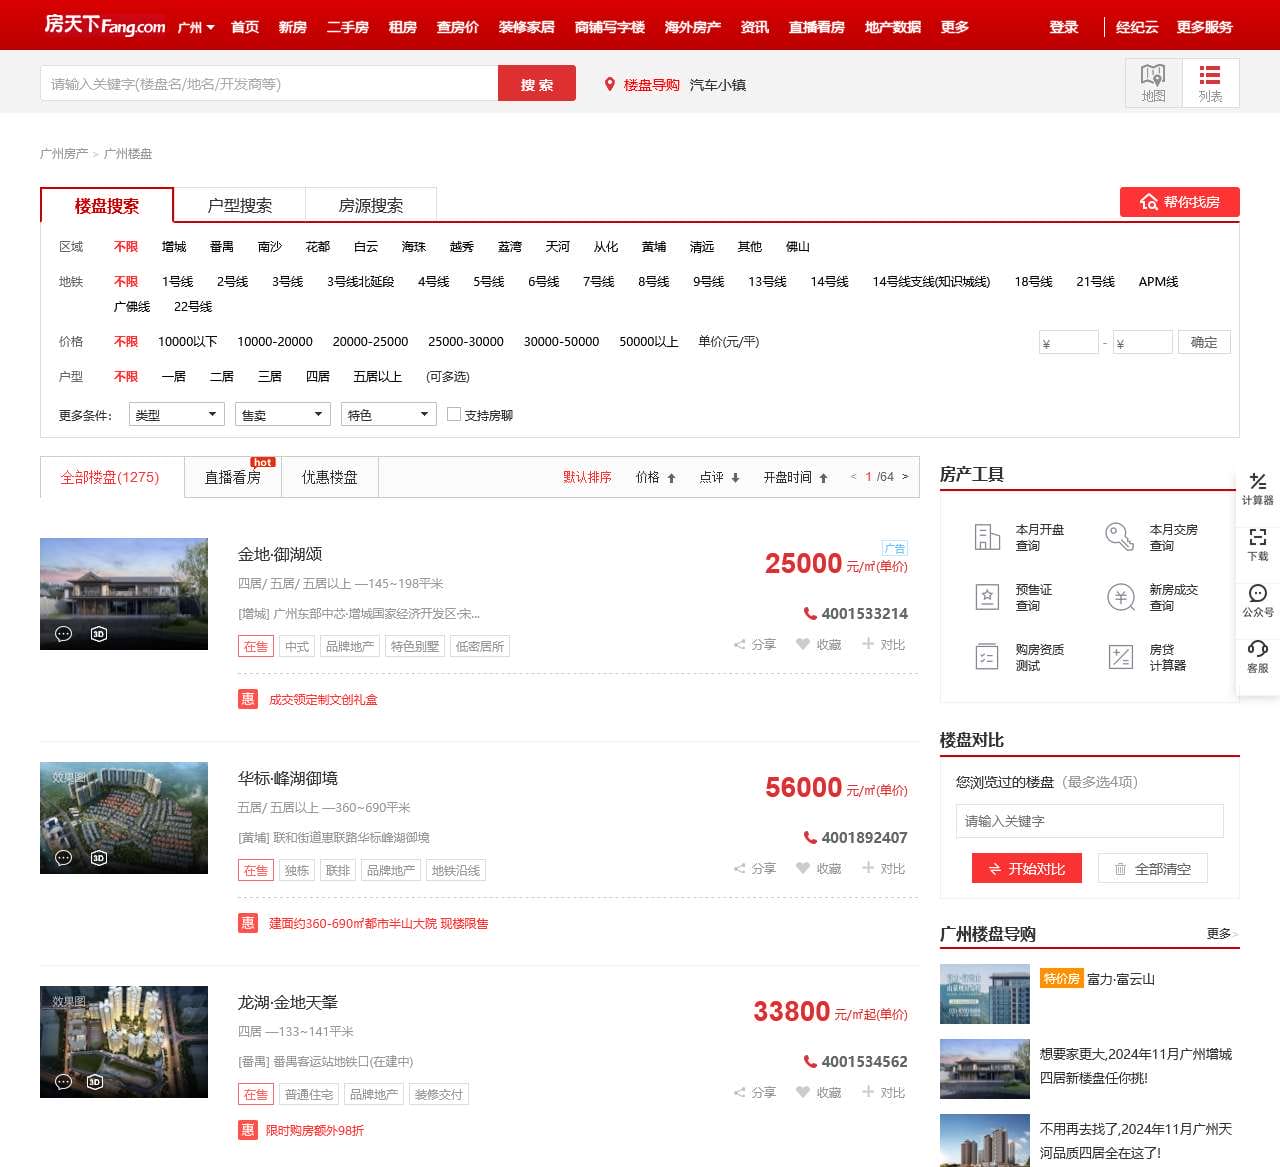Screen dimensions: 1280x1167
Task: Filter region by 天河
Action: (558, 247)
